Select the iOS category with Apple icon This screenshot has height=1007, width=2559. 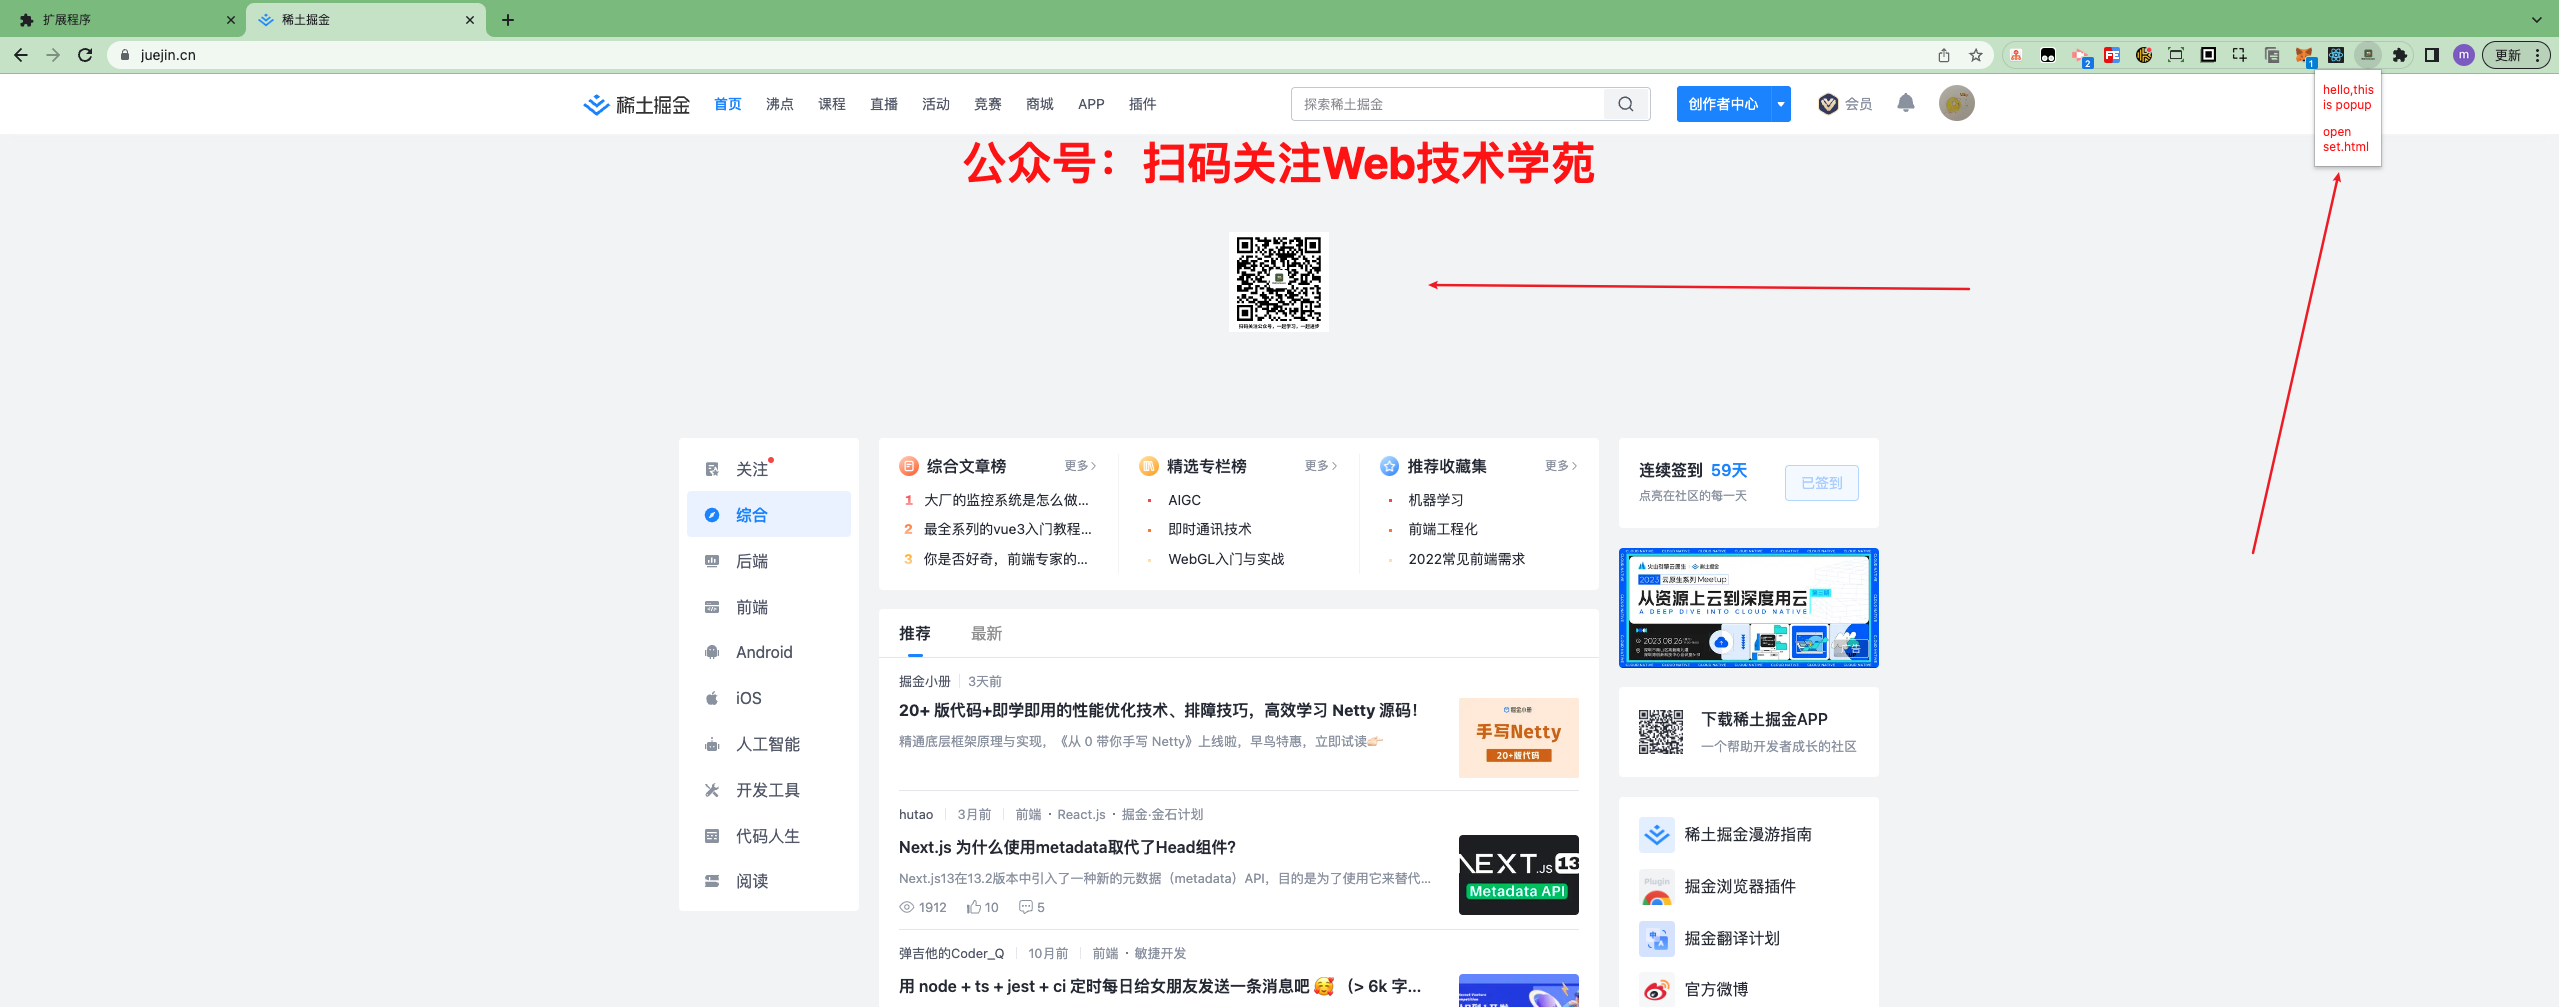[747, 697]
